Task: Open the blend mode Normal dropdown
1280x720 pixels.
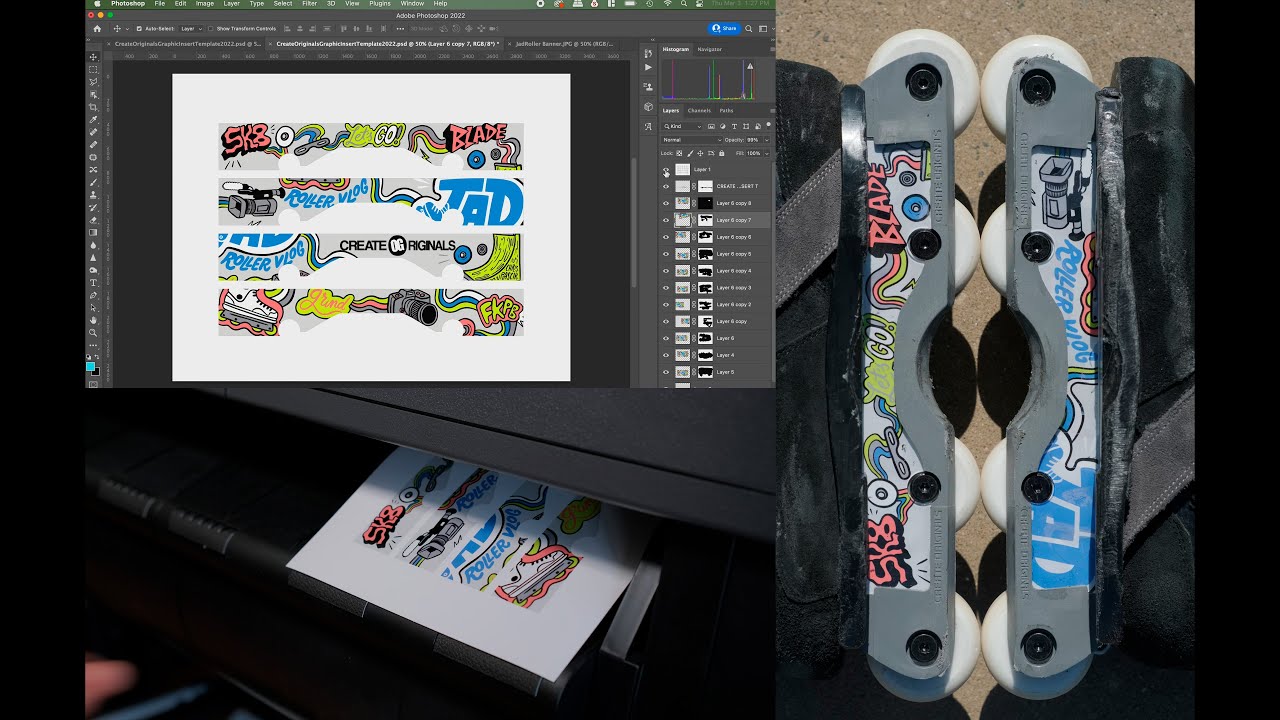Action: (691, 140)
